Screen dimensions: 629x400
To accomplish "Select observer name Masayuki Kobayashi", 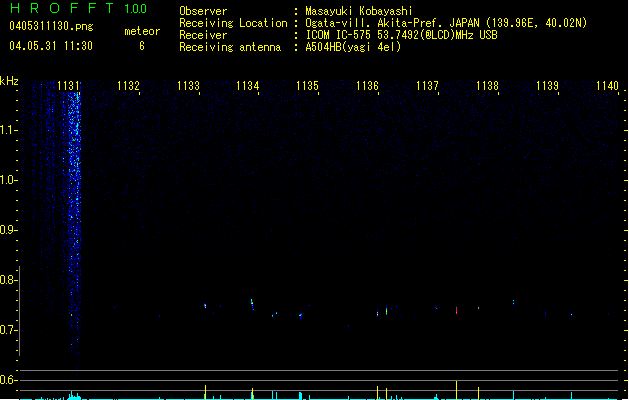I will 358,11.
